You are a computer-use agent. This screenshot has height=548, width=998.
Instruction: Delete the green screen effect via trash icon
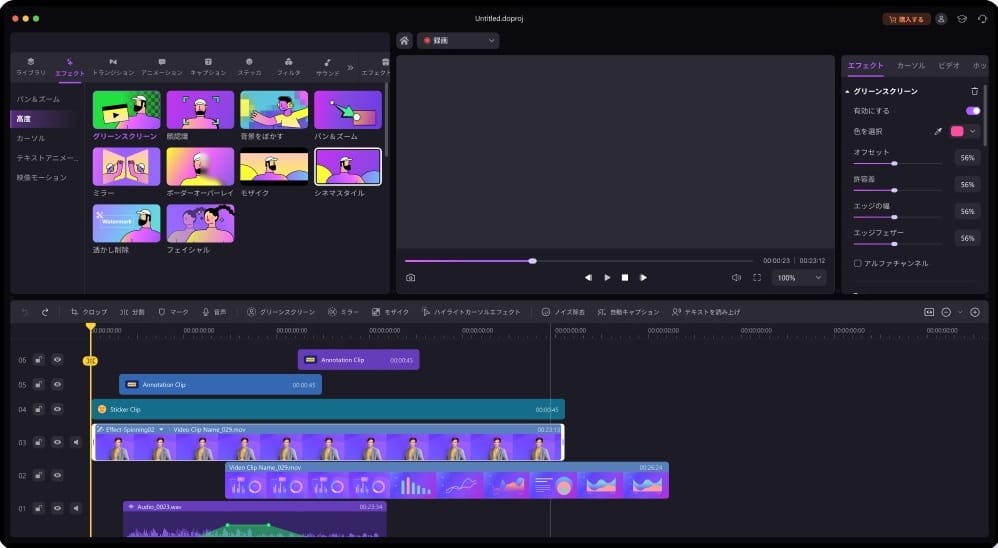[975, 91]
